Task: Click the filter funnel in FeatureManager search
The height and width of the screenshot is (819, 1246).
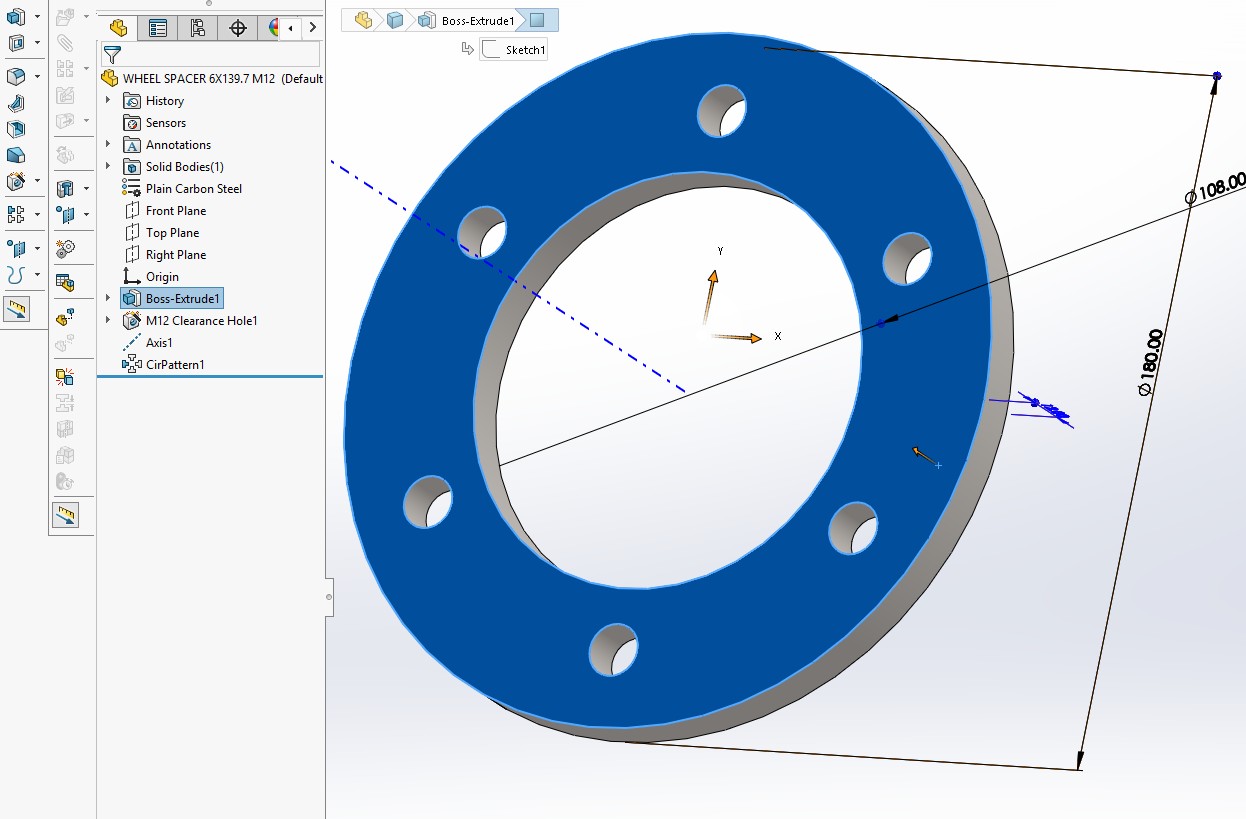Action: click(113, 54)
